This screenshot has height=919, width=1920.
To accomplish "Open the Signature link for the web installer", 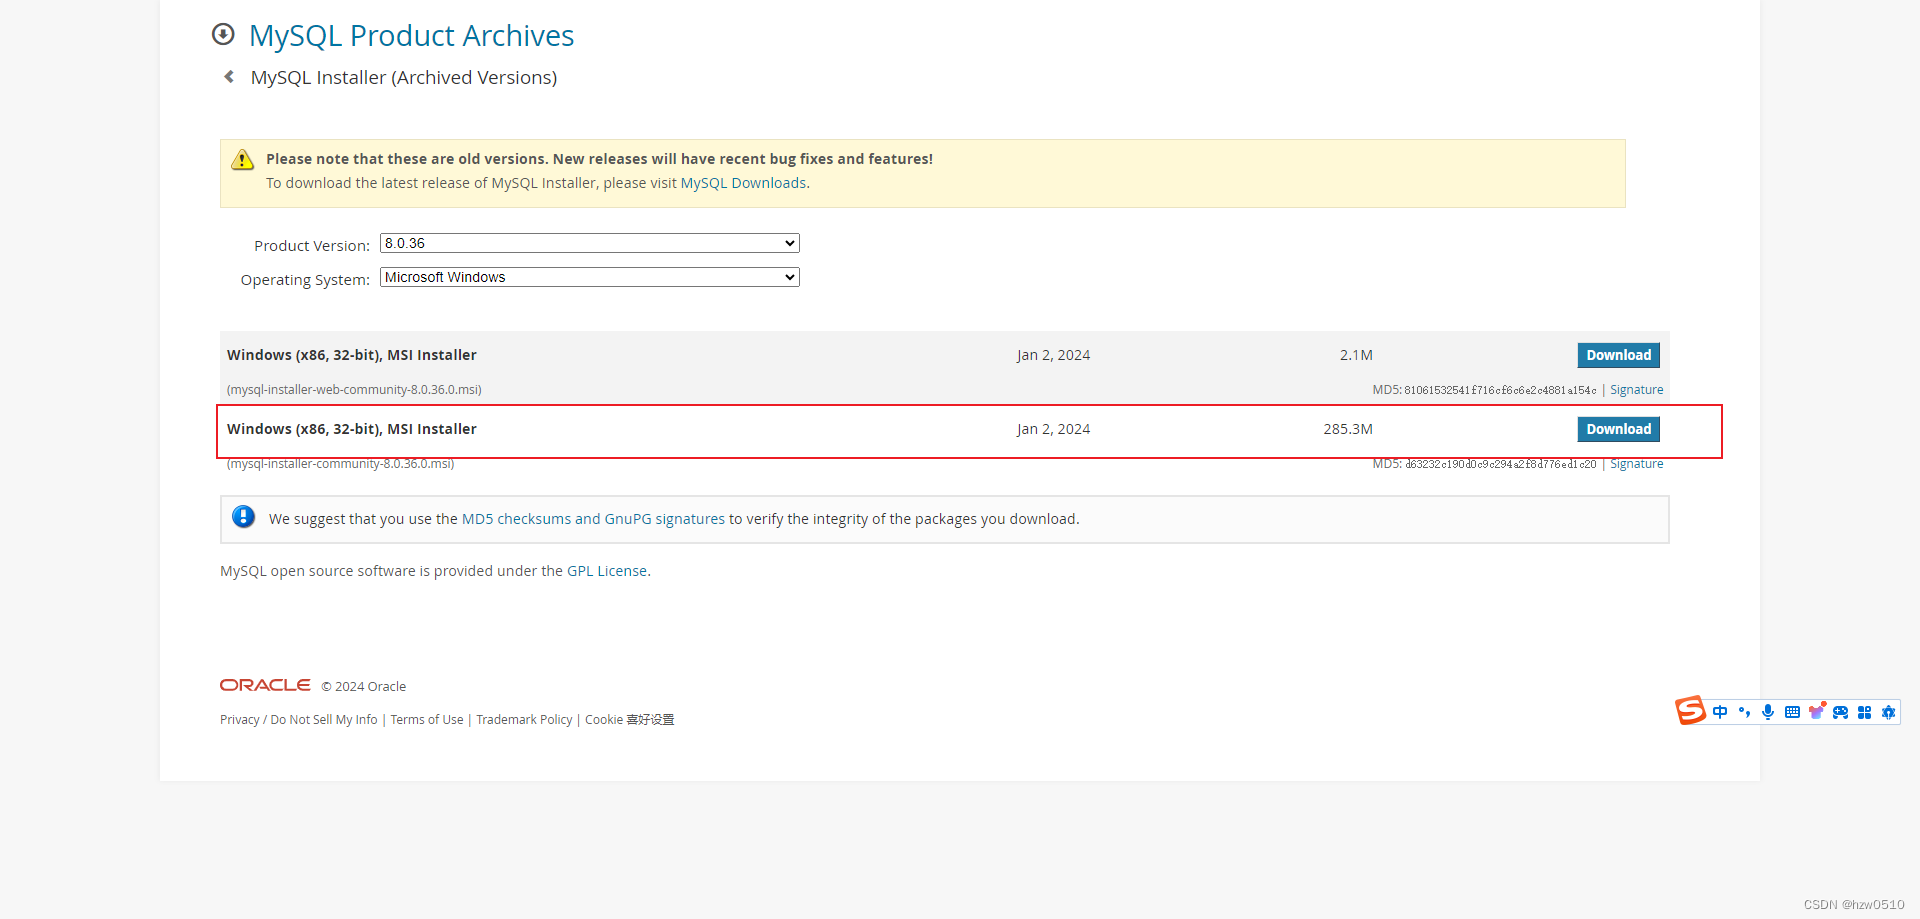I will 1636,390.
